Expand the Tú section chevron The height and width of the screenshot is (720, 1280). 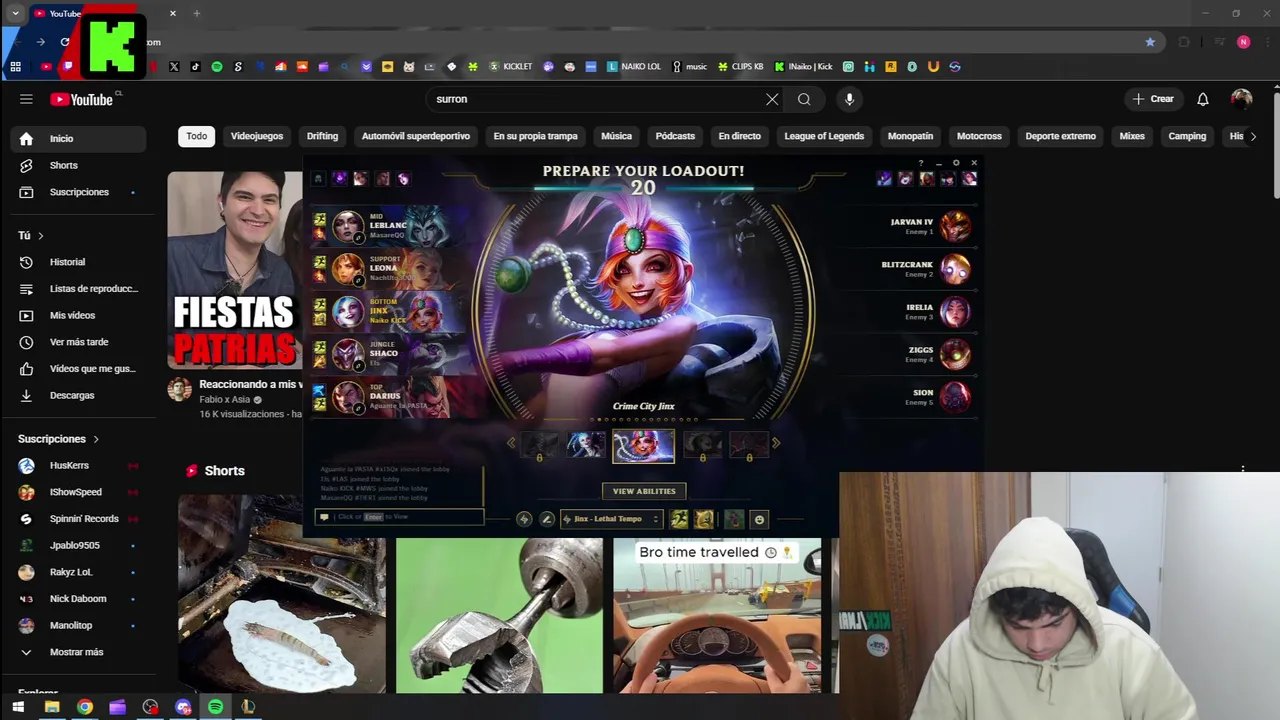(41, 236)
